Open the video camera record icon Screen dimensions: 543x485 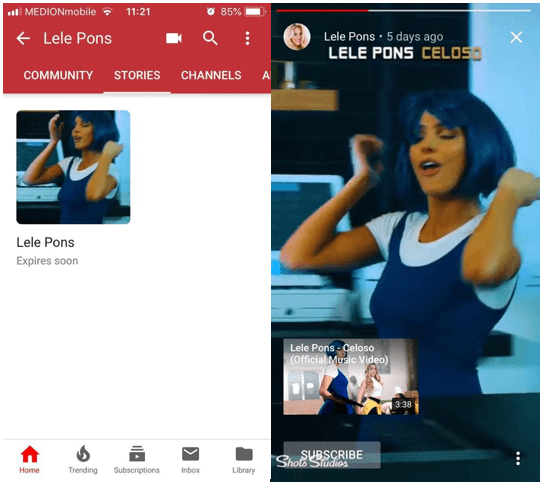click(174, 38)
